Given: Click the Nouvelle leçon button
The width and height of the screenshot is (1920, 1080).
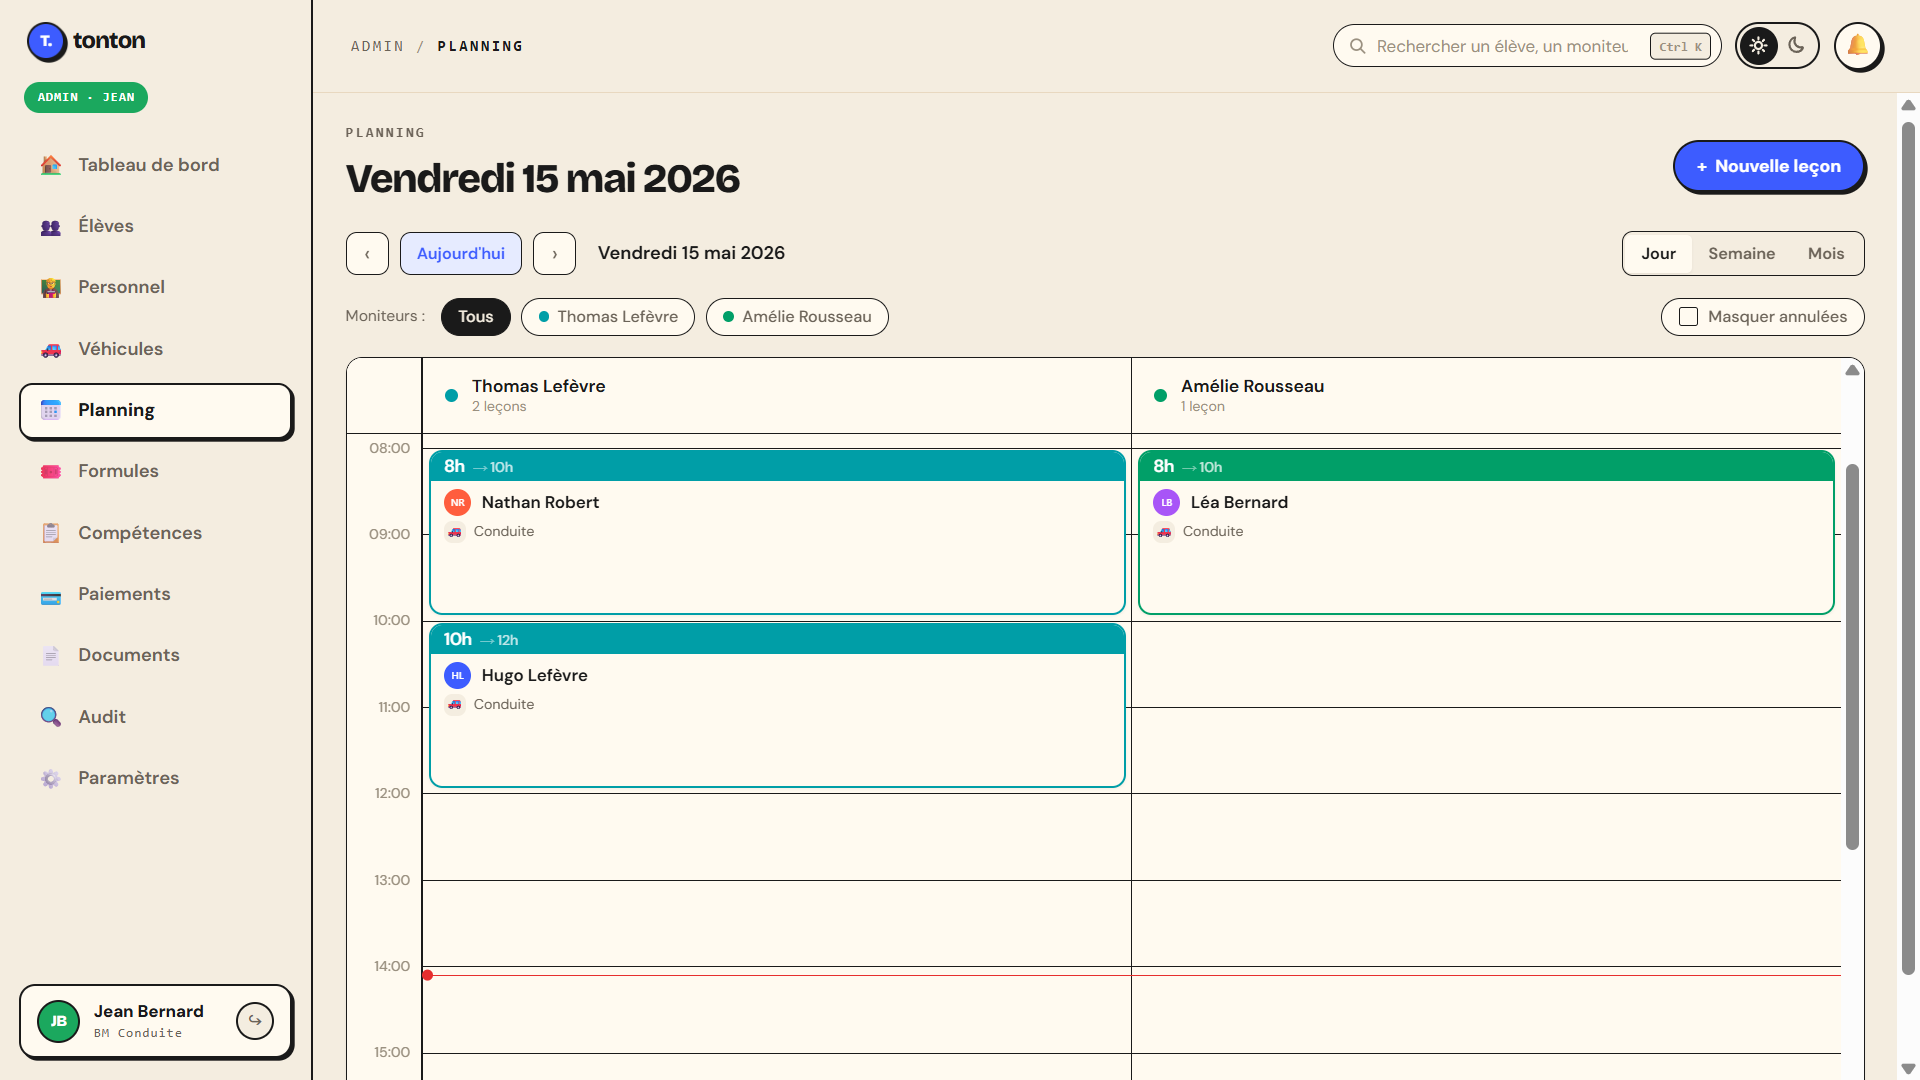Looking at the screenshot, I should pos(1768,167).
